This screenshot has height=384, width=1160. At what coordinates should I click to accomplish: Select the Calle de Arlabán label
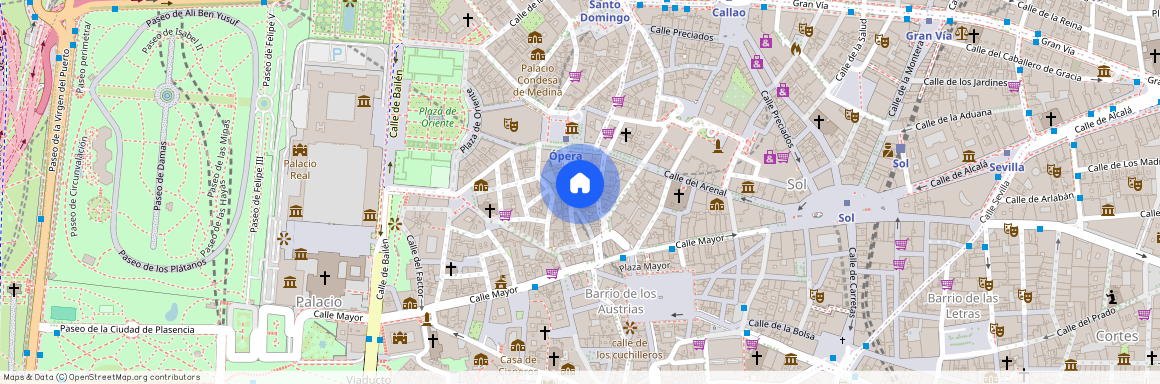pyautogui.click(x=1039, y=198)
